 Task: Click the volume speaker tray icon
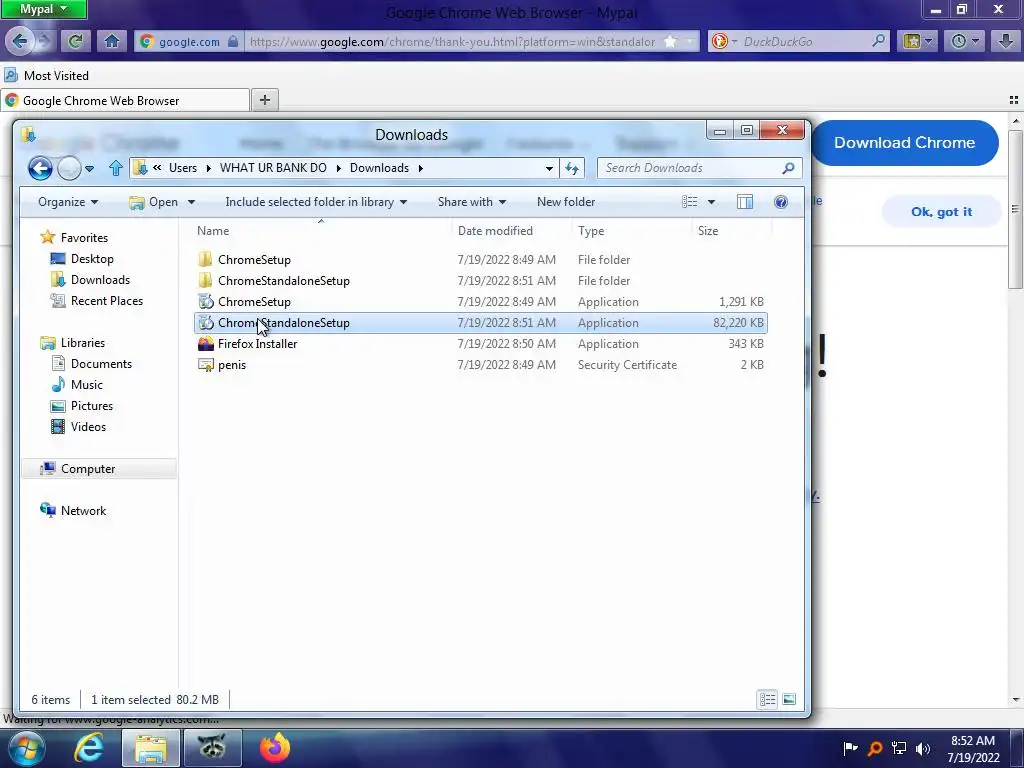923,748
